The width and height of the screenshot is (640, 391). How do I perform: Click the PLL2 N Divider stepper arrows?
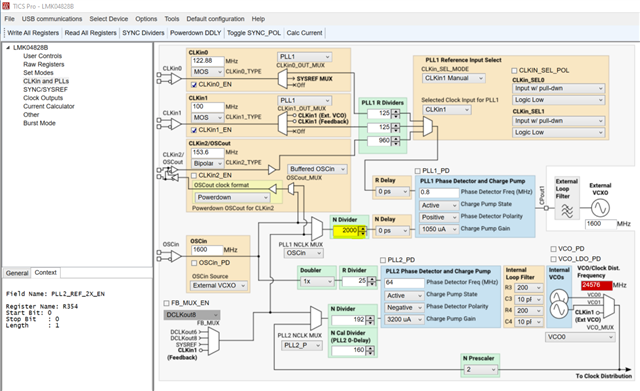(370, 320)
